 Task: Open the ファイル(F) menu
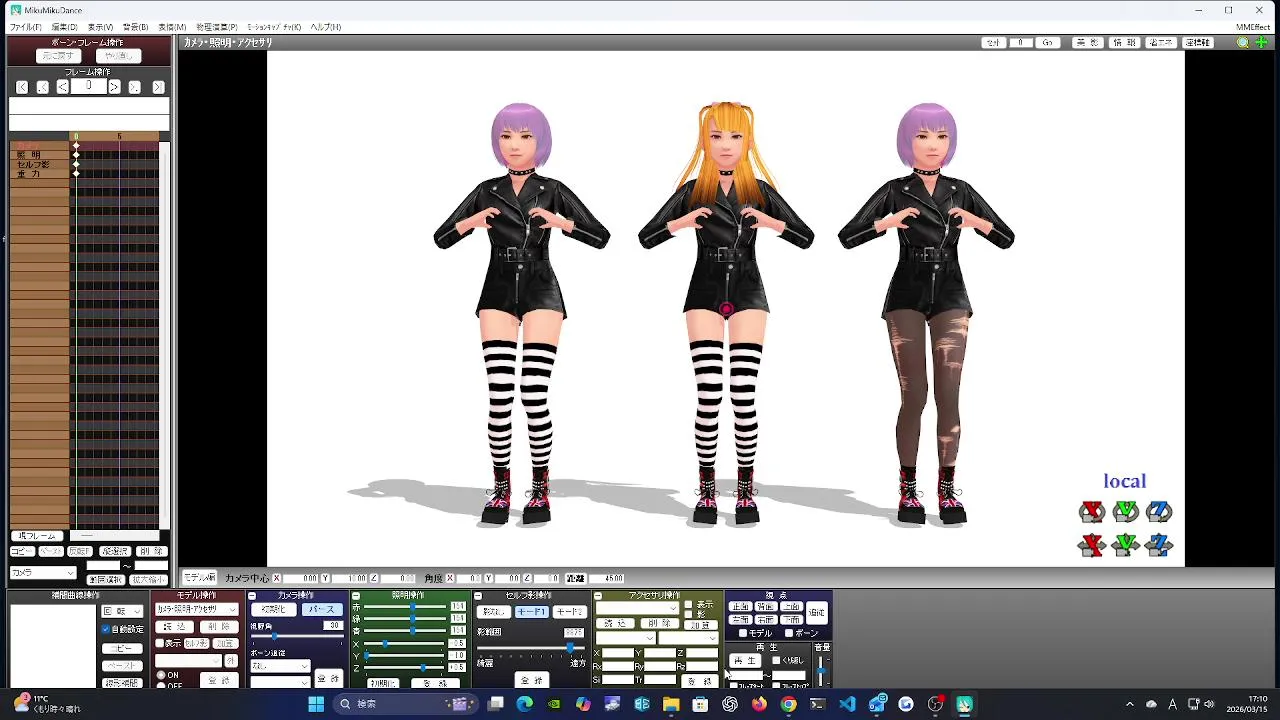pos(25,27)
